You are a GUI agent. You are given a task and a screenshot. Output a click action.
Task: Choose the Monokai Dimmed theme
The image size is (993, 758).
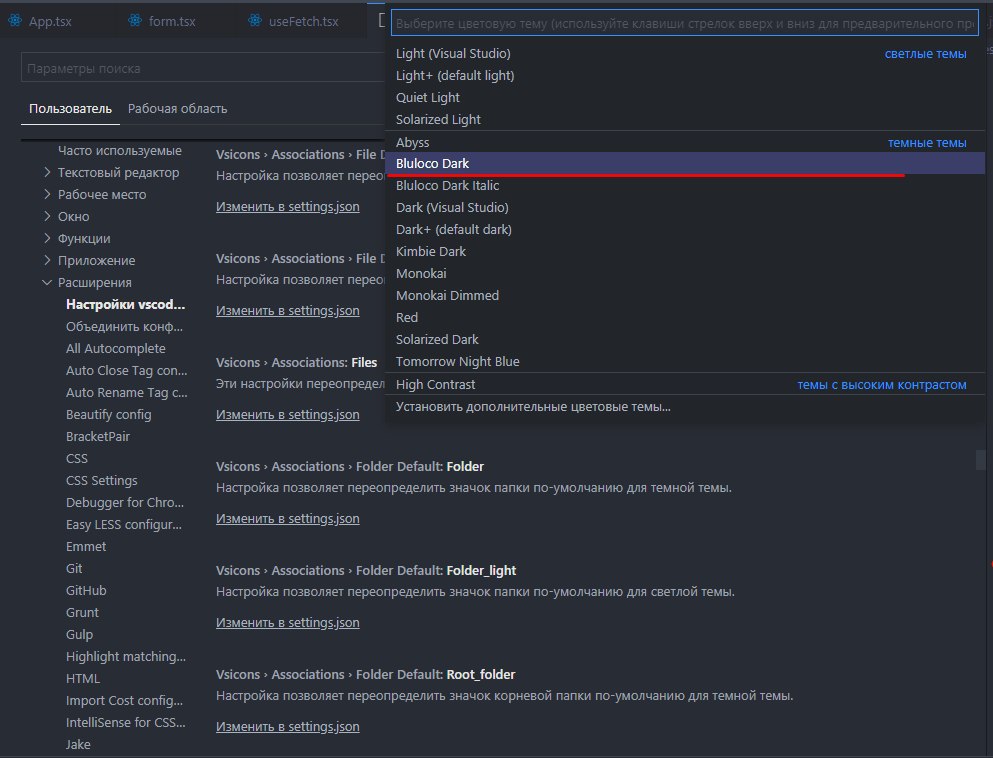point(685,295)
